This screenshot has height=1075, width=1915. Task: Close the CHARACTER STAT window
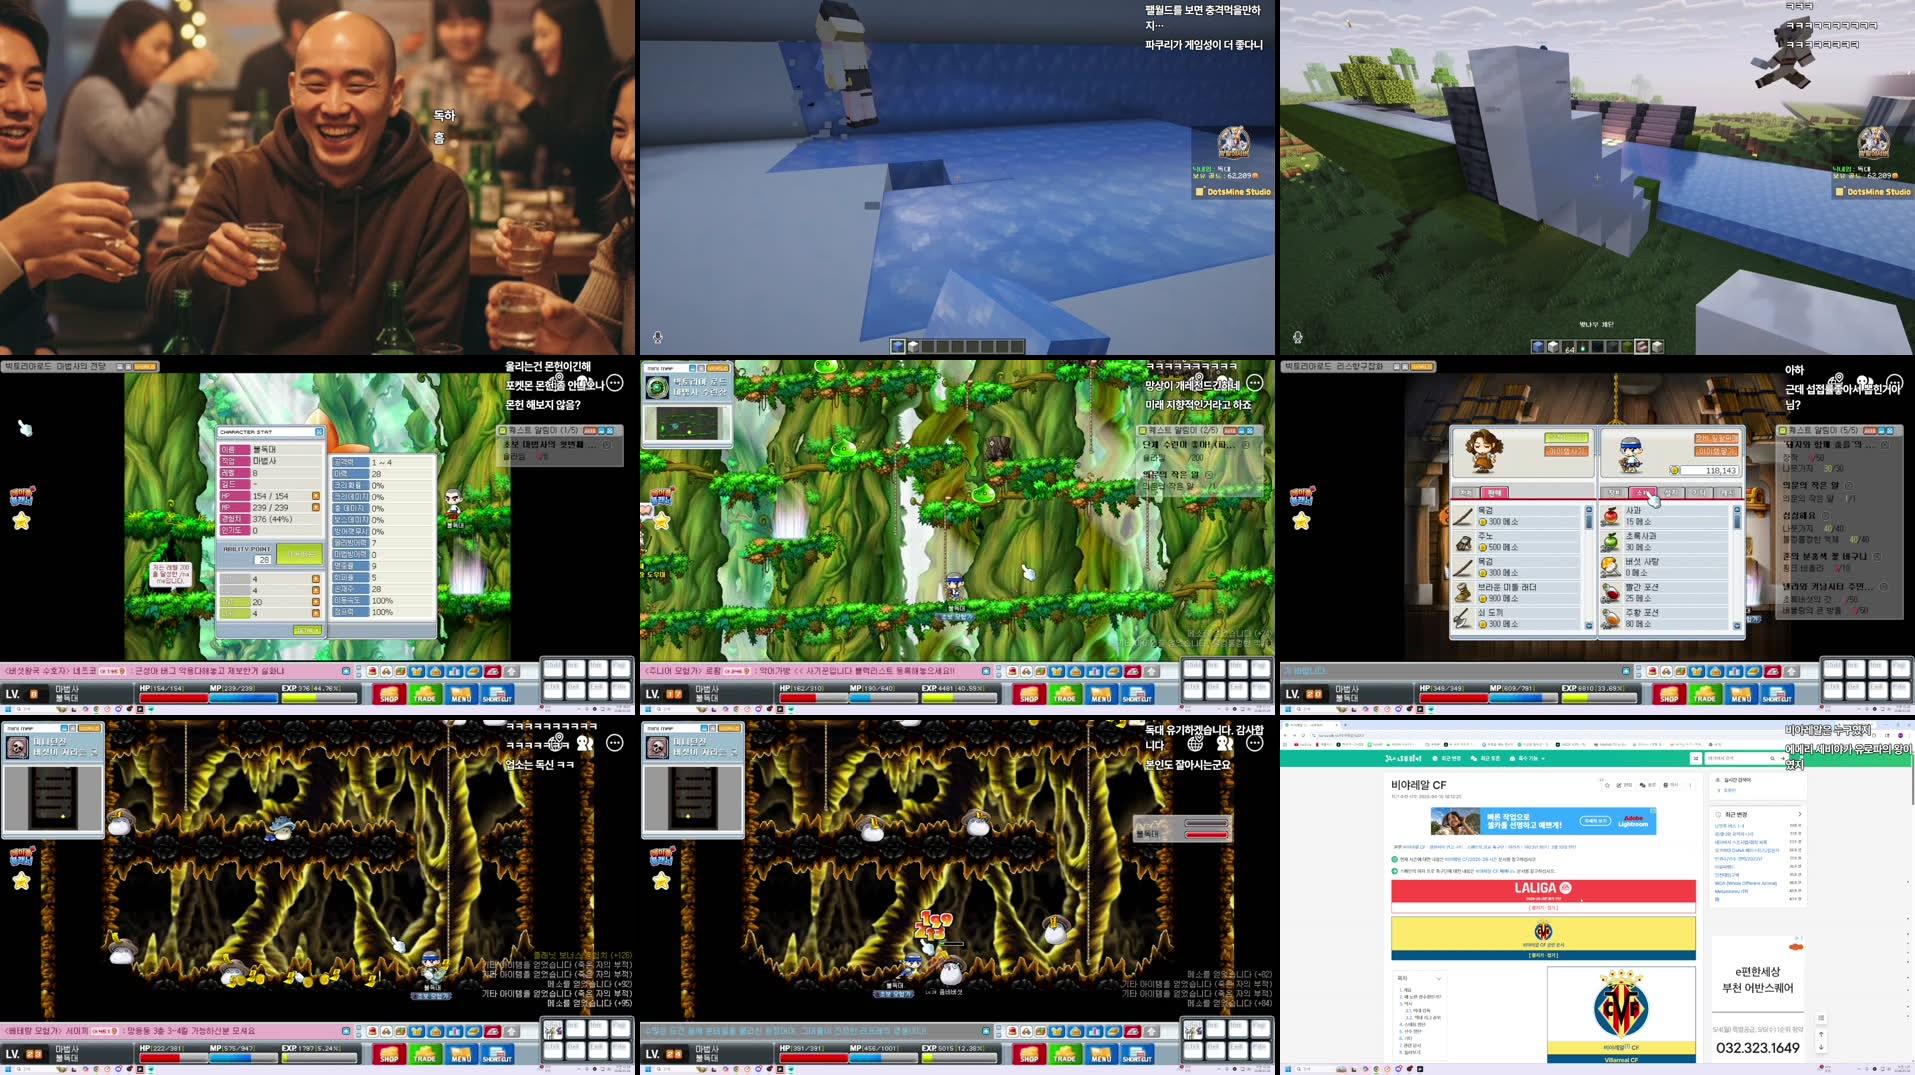pos(319,432)
